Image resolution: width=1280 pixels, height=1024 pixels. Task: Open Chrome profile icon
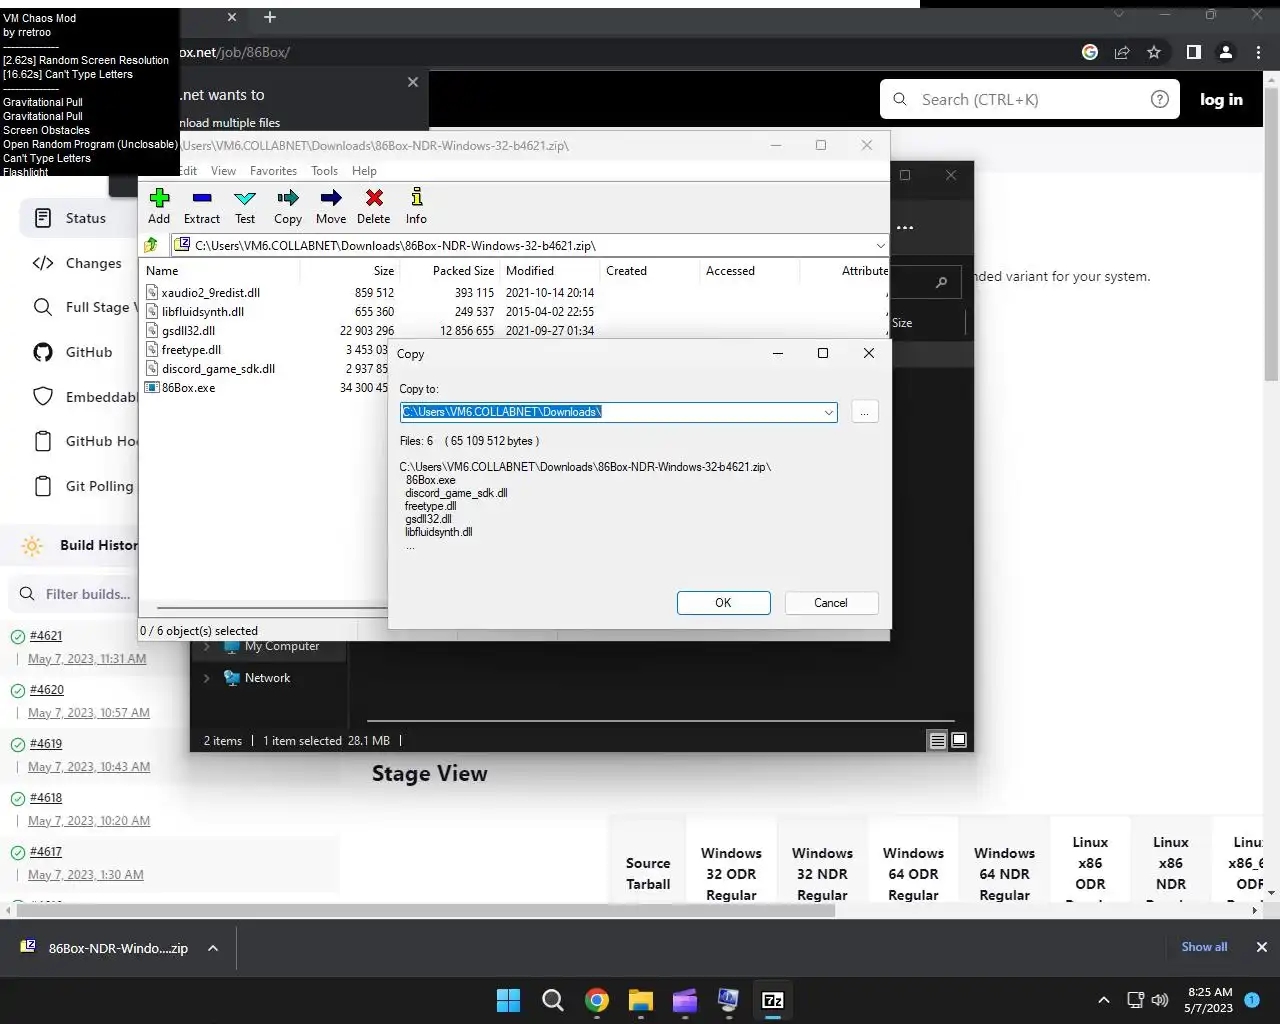click(x=1226, y=52)
